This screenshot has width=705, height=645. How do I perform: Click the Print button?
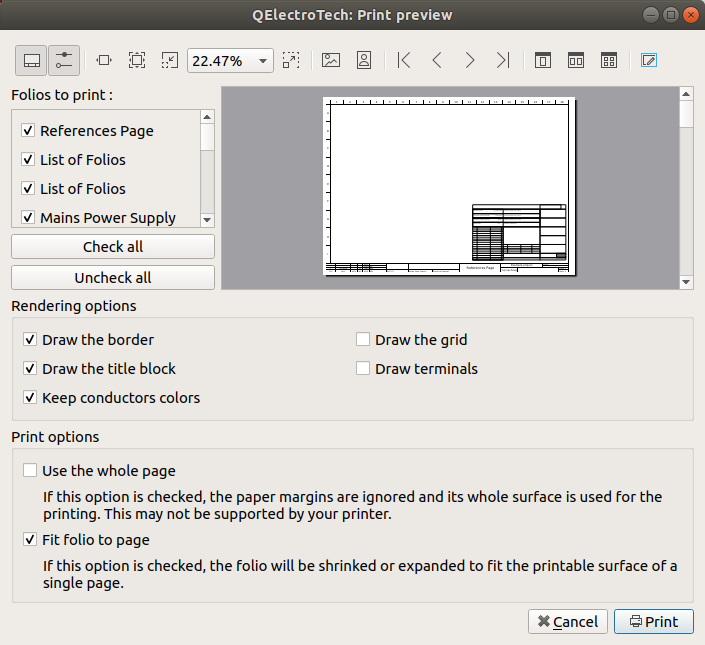pos(654,622)
